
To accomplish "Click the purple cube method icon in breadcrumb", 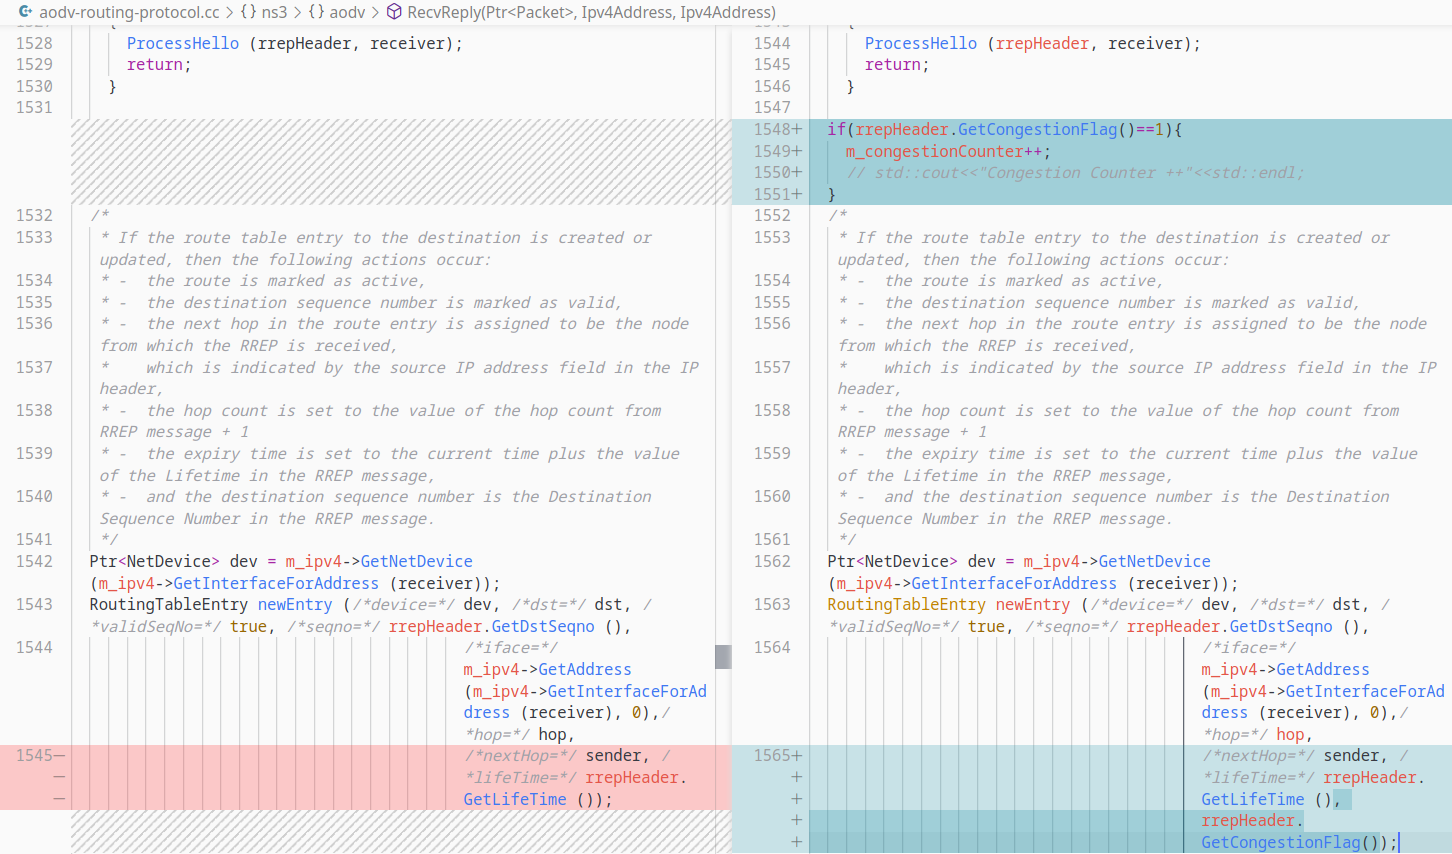I will tap(394, 12).
